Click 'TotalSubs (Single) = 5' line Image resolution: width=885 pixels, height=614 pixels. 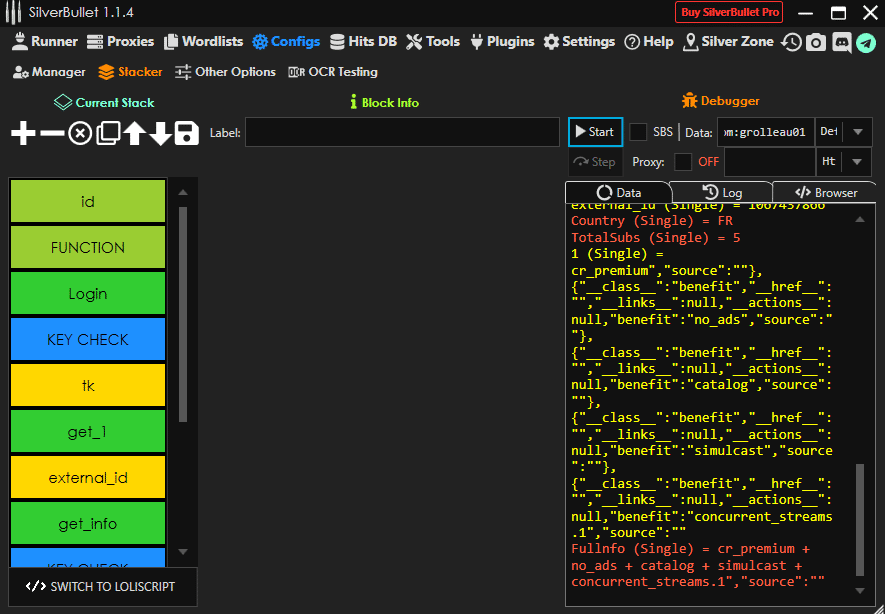[655, 238]
